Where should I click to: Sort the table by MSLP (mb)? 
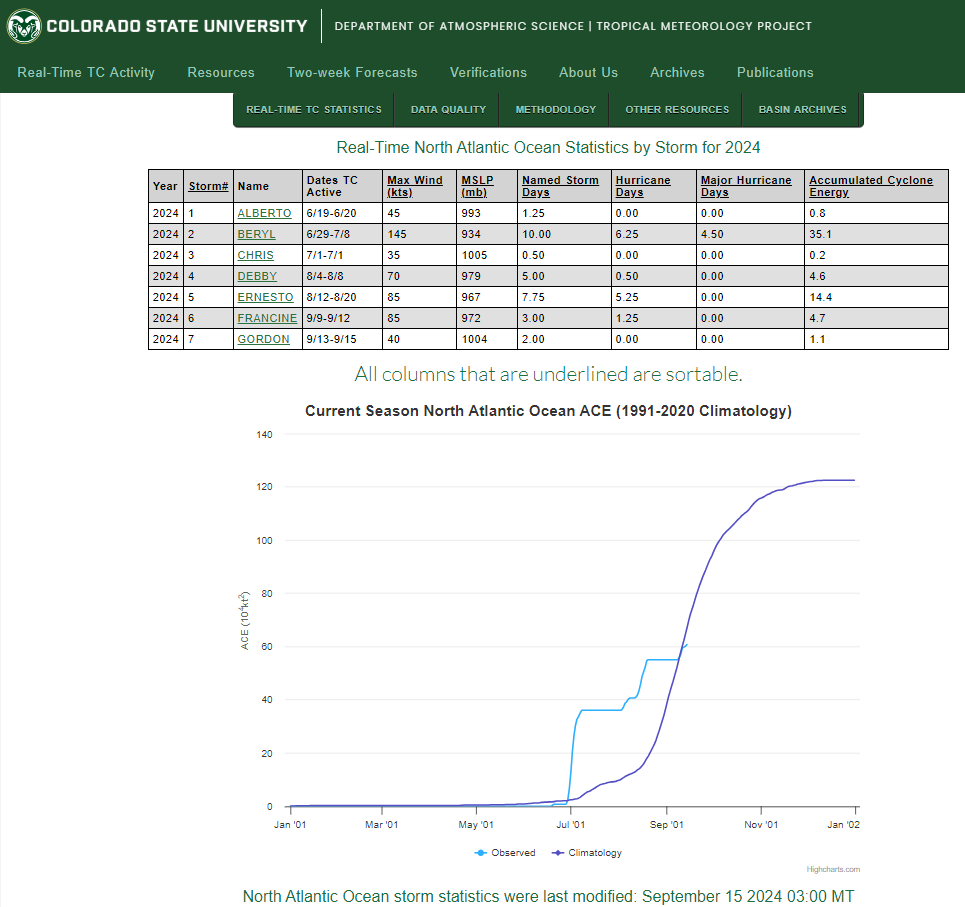pos(478,186)
